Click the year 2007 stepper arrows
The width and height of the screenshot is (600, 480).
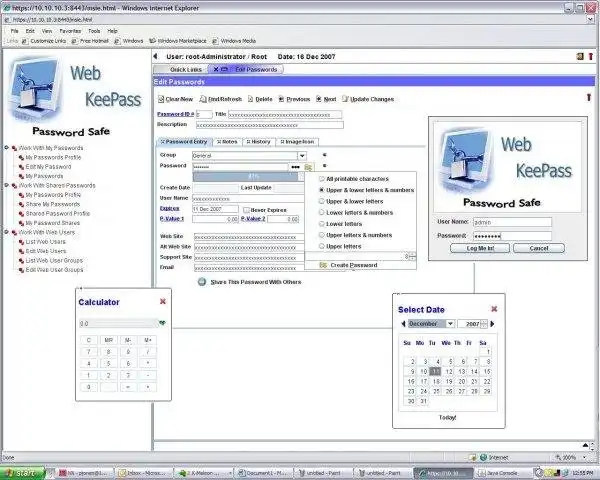(x=484, y=324)
